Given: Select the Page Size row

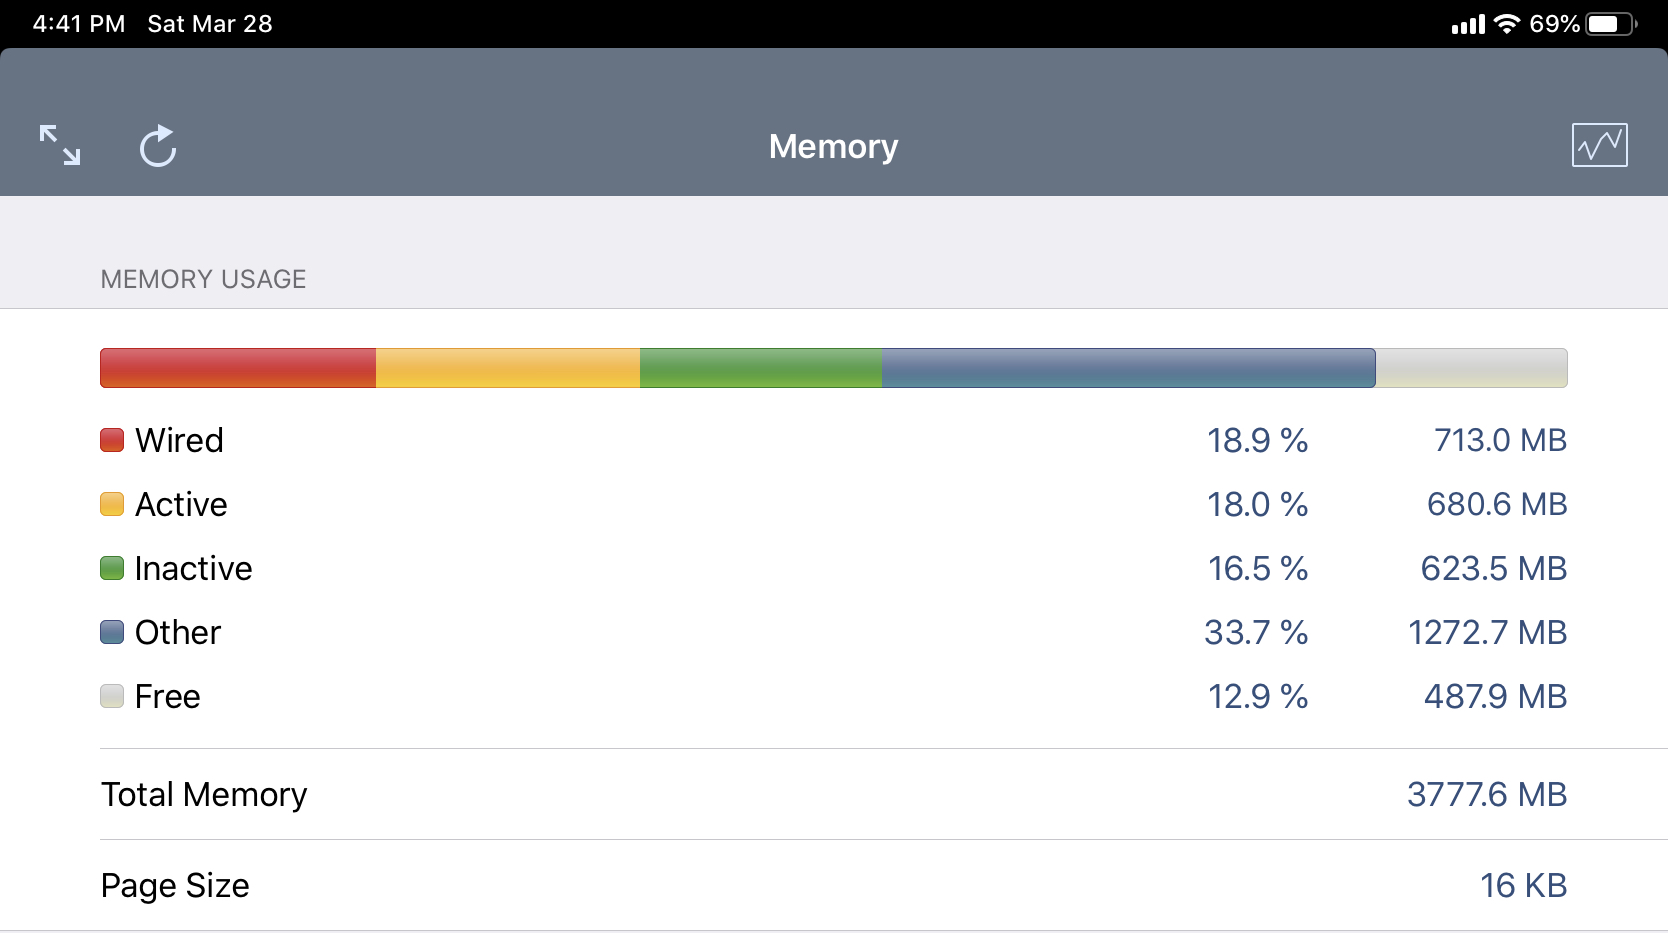Looking at the screenshot, I should pos(834,885).
